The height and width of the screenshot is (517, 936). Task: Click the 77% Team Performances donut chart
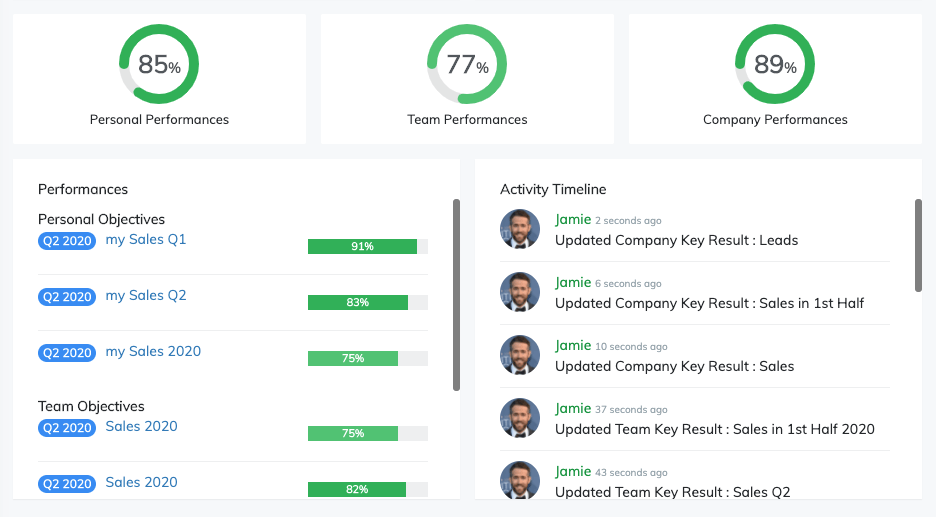click(467, 64)
